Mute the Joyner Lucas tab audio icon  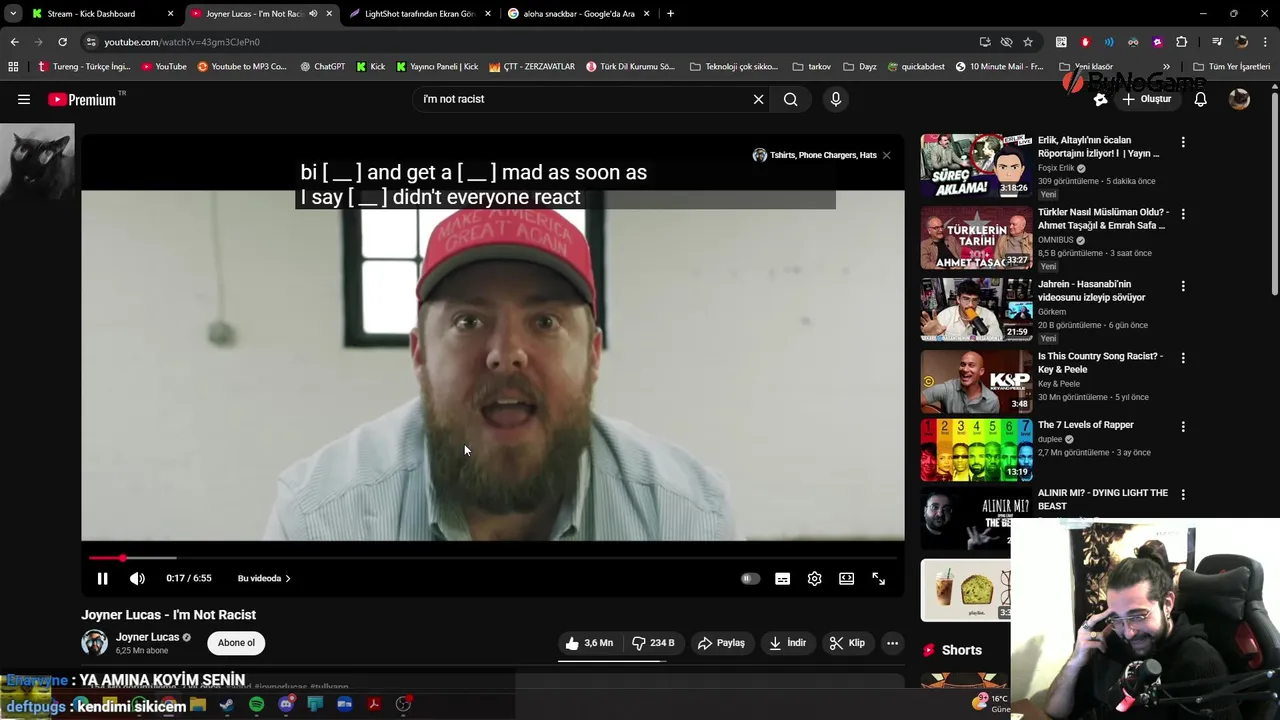(313, 14)
